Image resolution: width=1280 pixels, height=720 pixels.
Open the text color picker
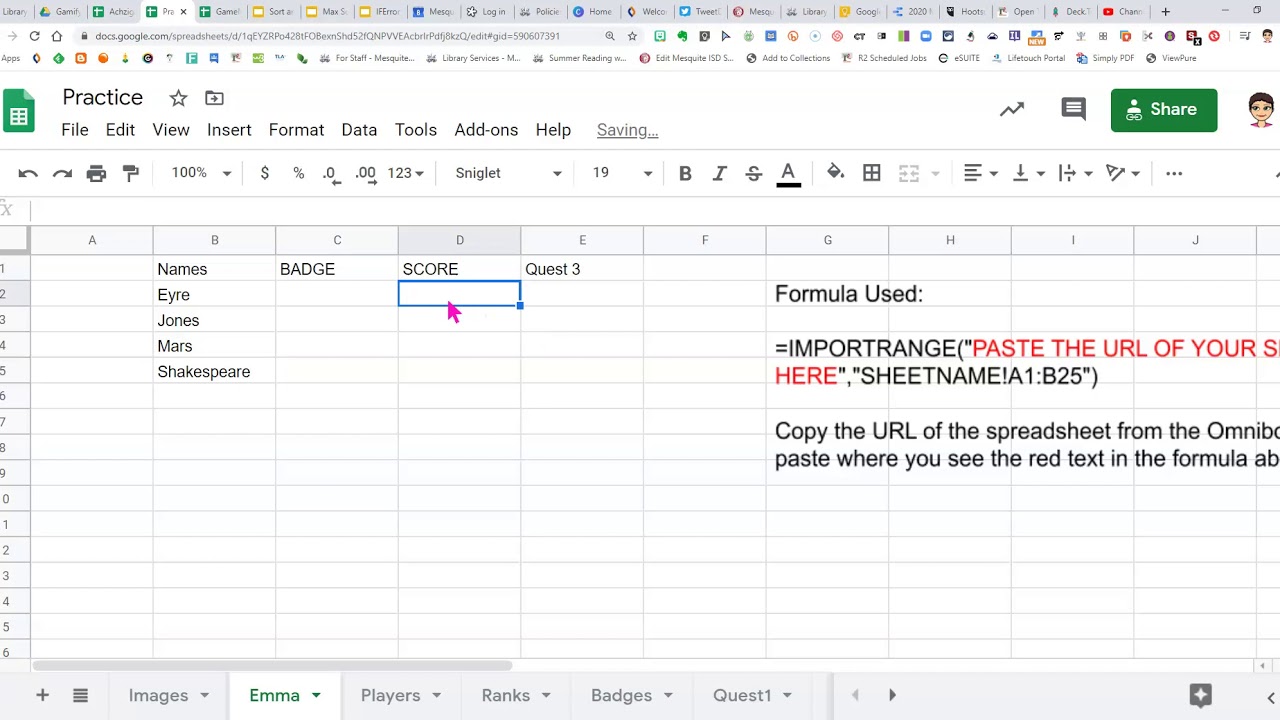[x=788, y=173]
